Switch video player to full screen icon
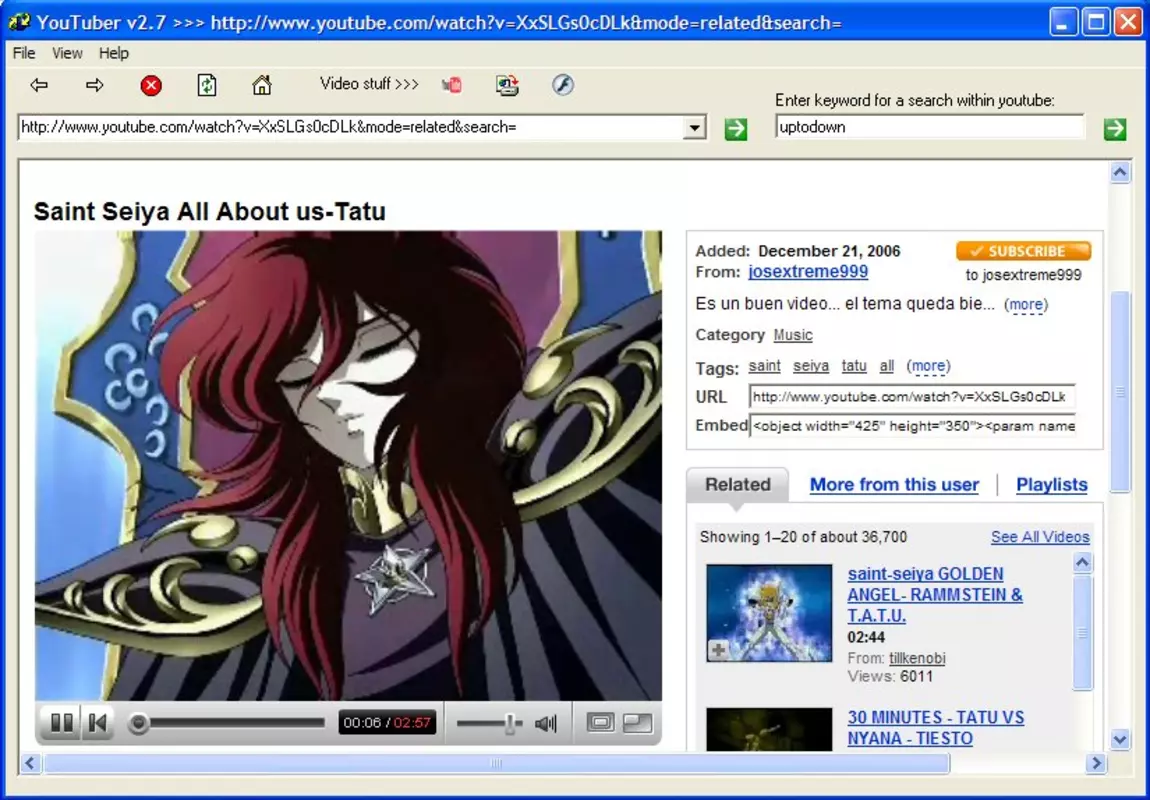 click(637, 723)
